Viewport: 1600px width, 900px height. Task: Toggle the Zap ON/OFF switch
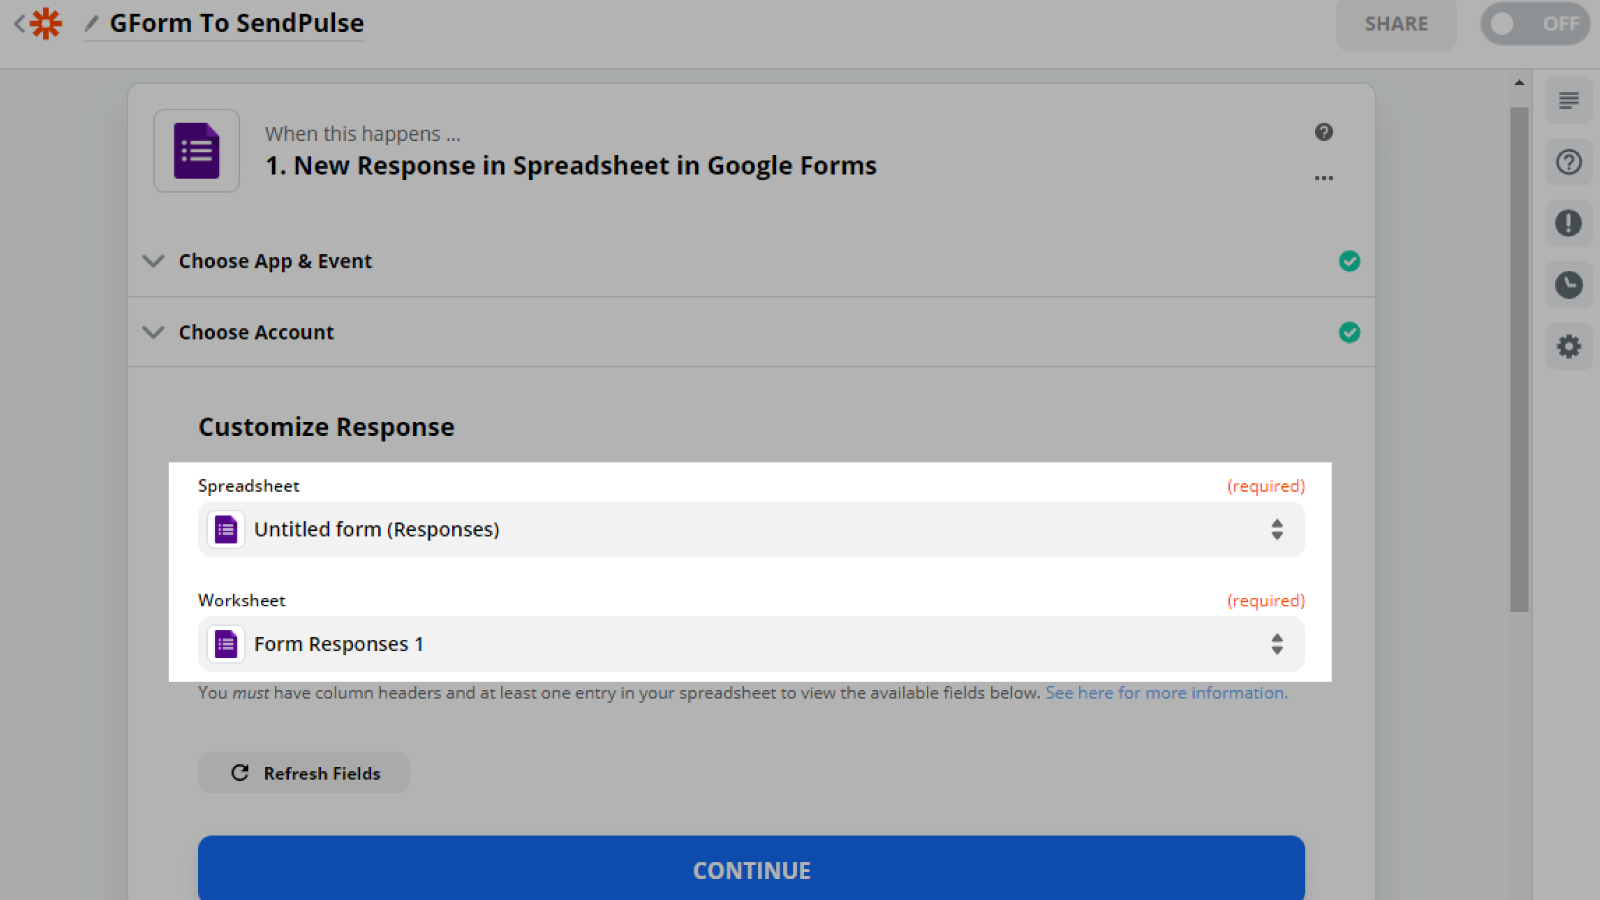coord(1534,24)
